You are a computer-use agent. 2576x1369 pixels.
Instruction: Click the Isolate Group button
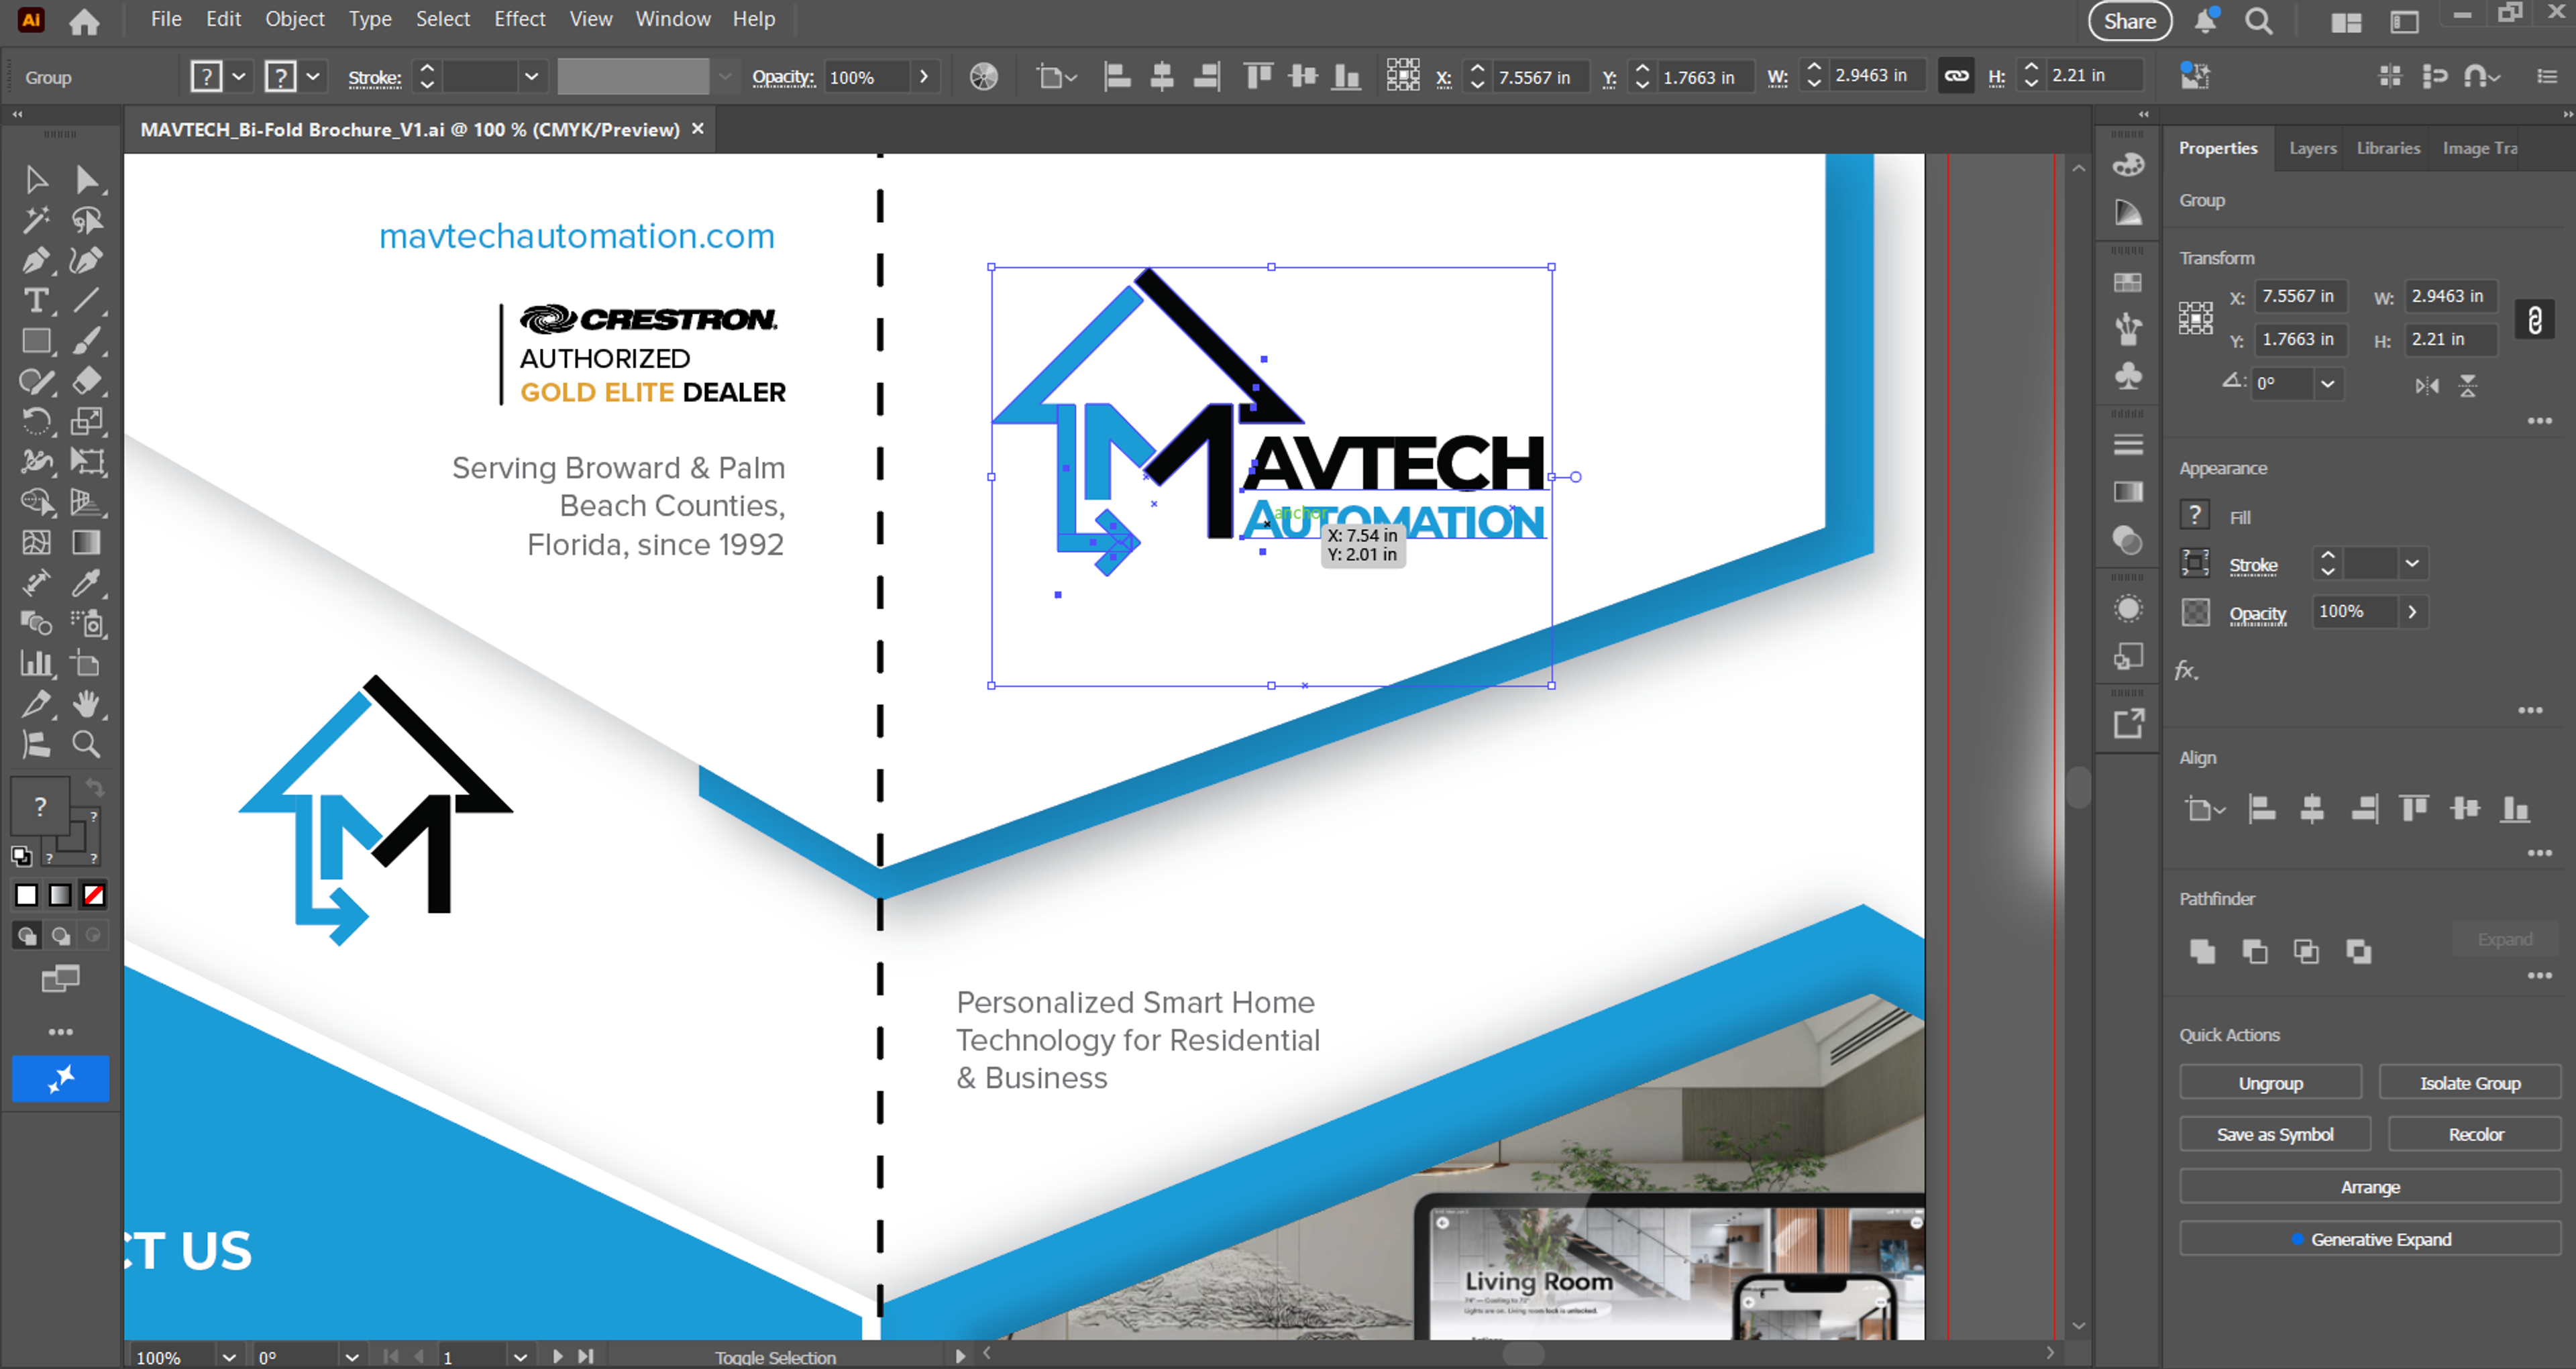pyautogui.click(x=2470, y=1083)
